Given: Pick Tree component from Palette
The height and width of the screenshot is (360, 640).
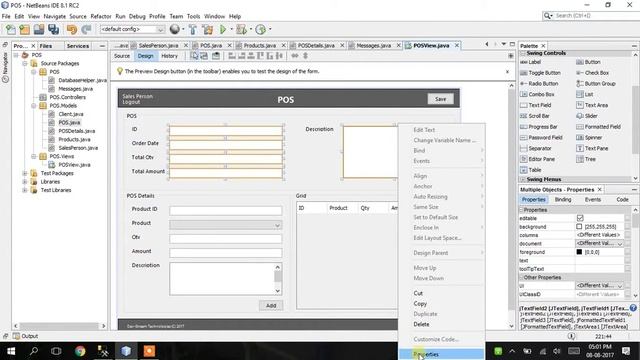Looking at the screenshot, I should (x=586, y=159).
